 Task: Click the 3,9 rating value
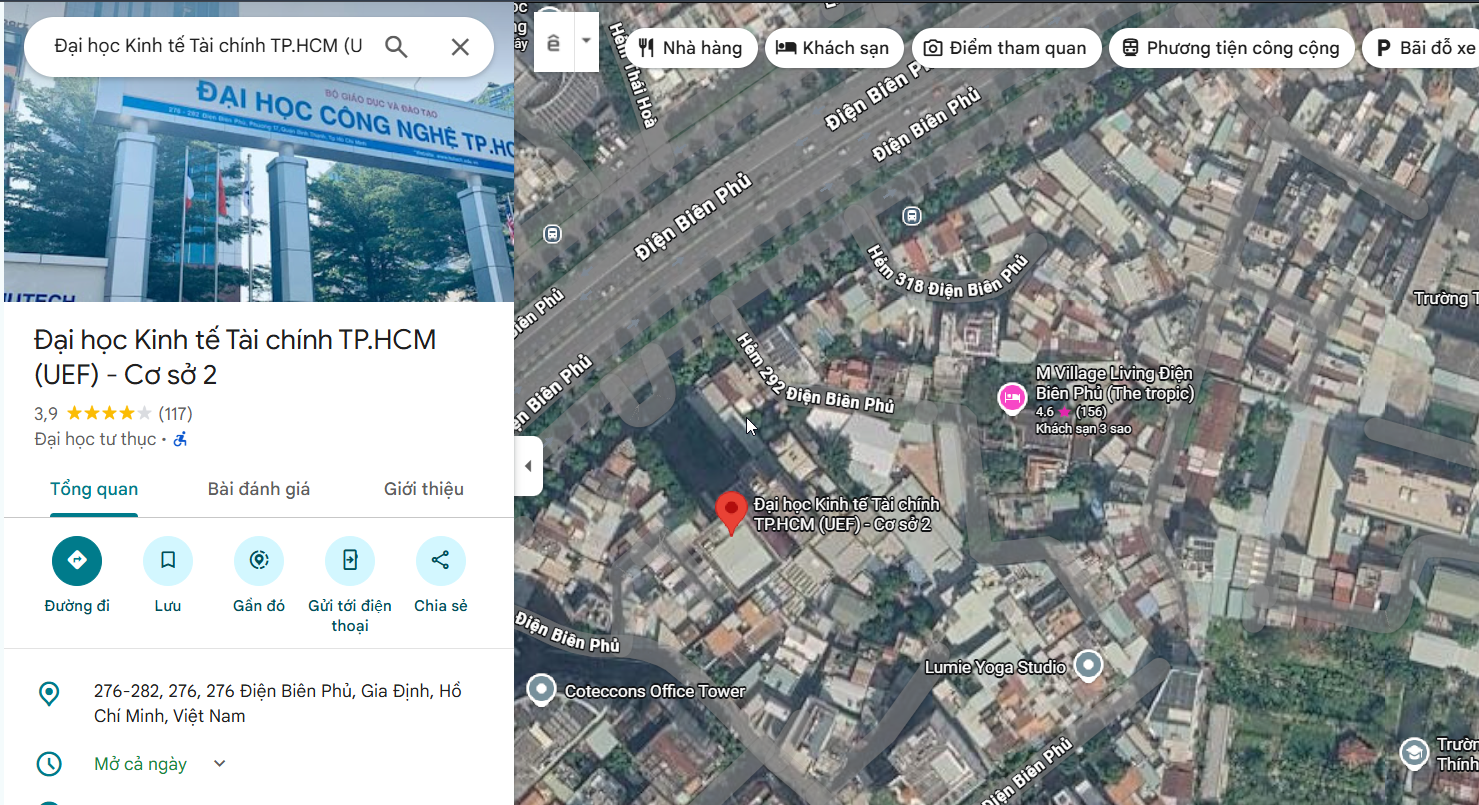coord(46,413)
